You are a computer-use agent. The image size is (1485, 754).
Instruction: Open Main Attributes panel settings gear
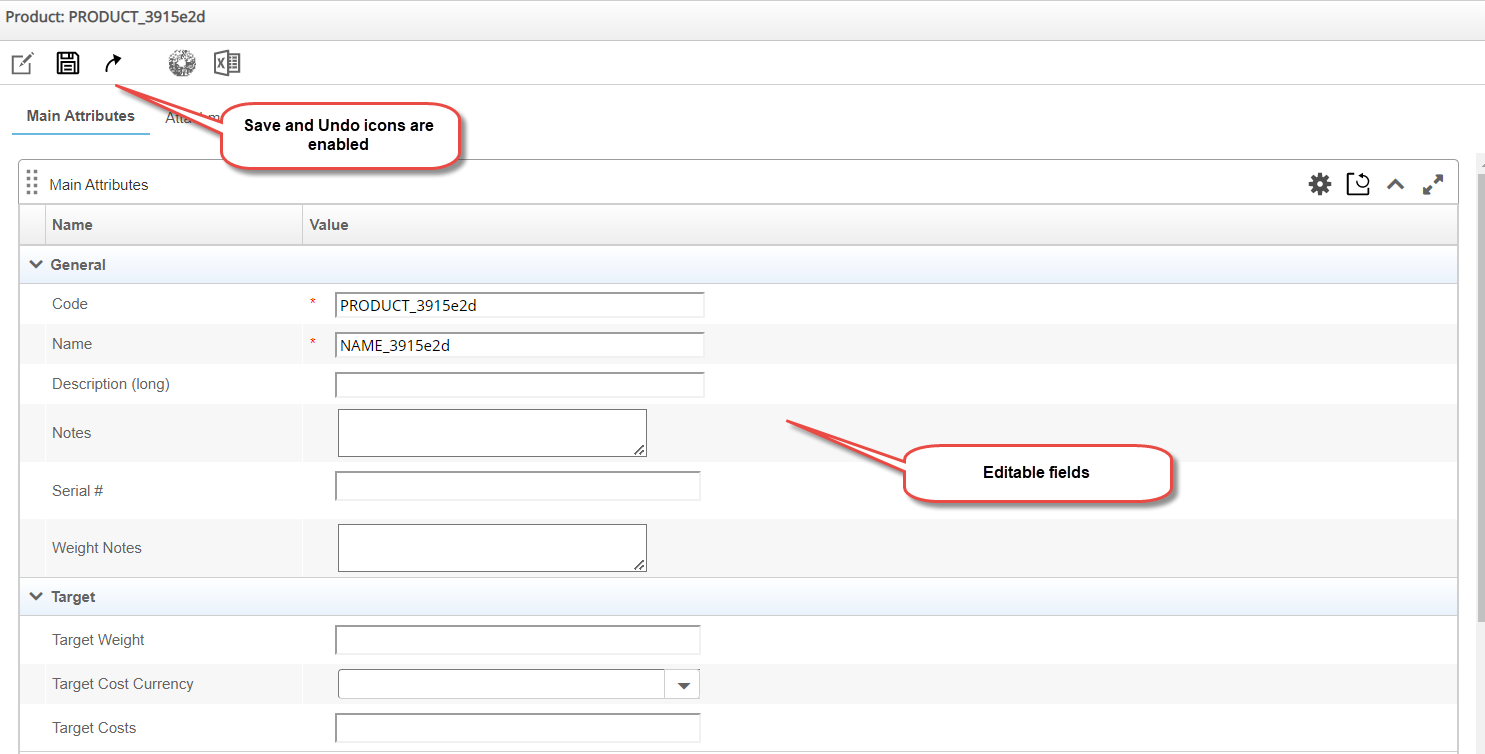(1320, 184)
